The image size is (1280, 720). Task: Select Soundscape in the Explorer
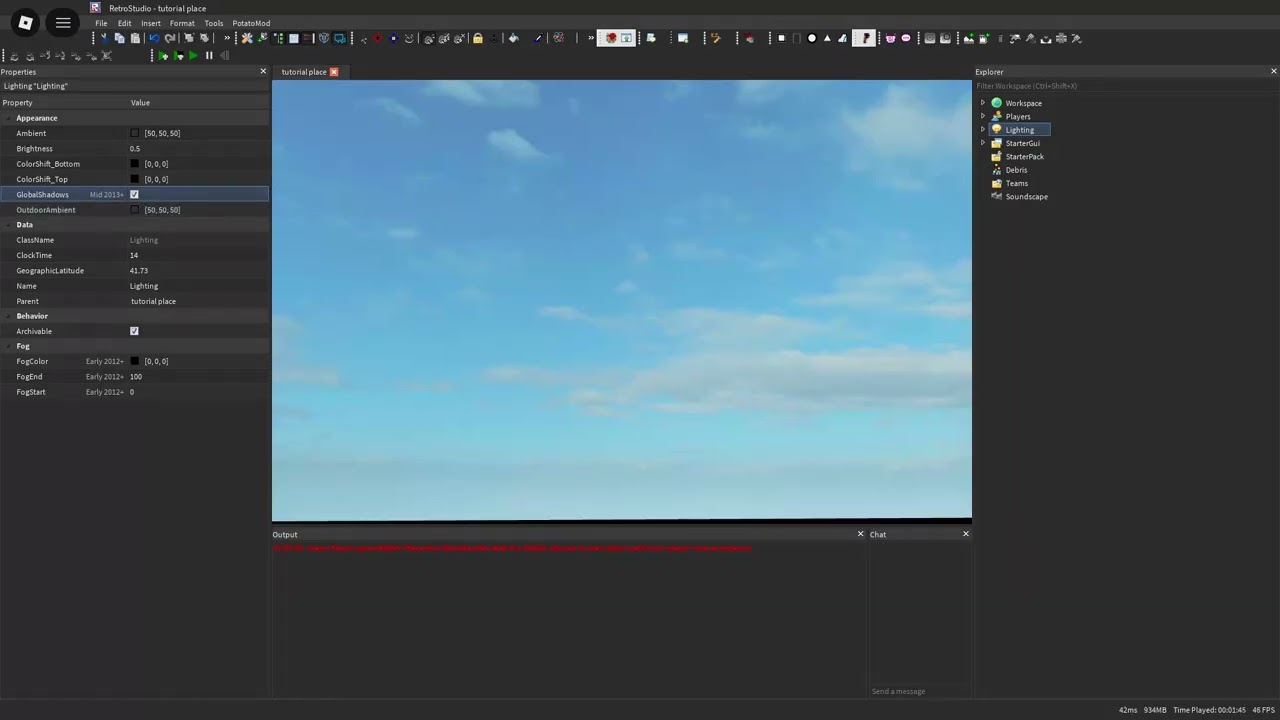1026,197
